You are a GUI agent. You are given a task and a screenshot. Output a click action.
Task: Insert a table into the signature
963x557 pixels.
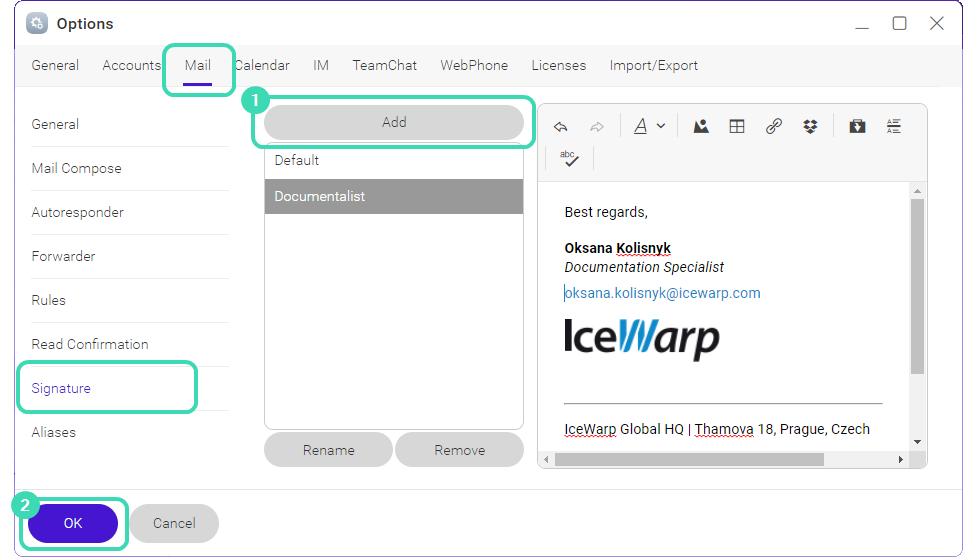click(737, 127)
